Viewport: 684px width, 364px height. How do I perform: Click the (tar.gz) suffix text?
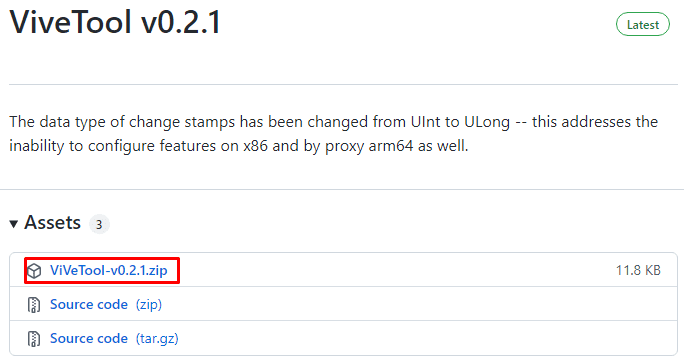(157, 339)
